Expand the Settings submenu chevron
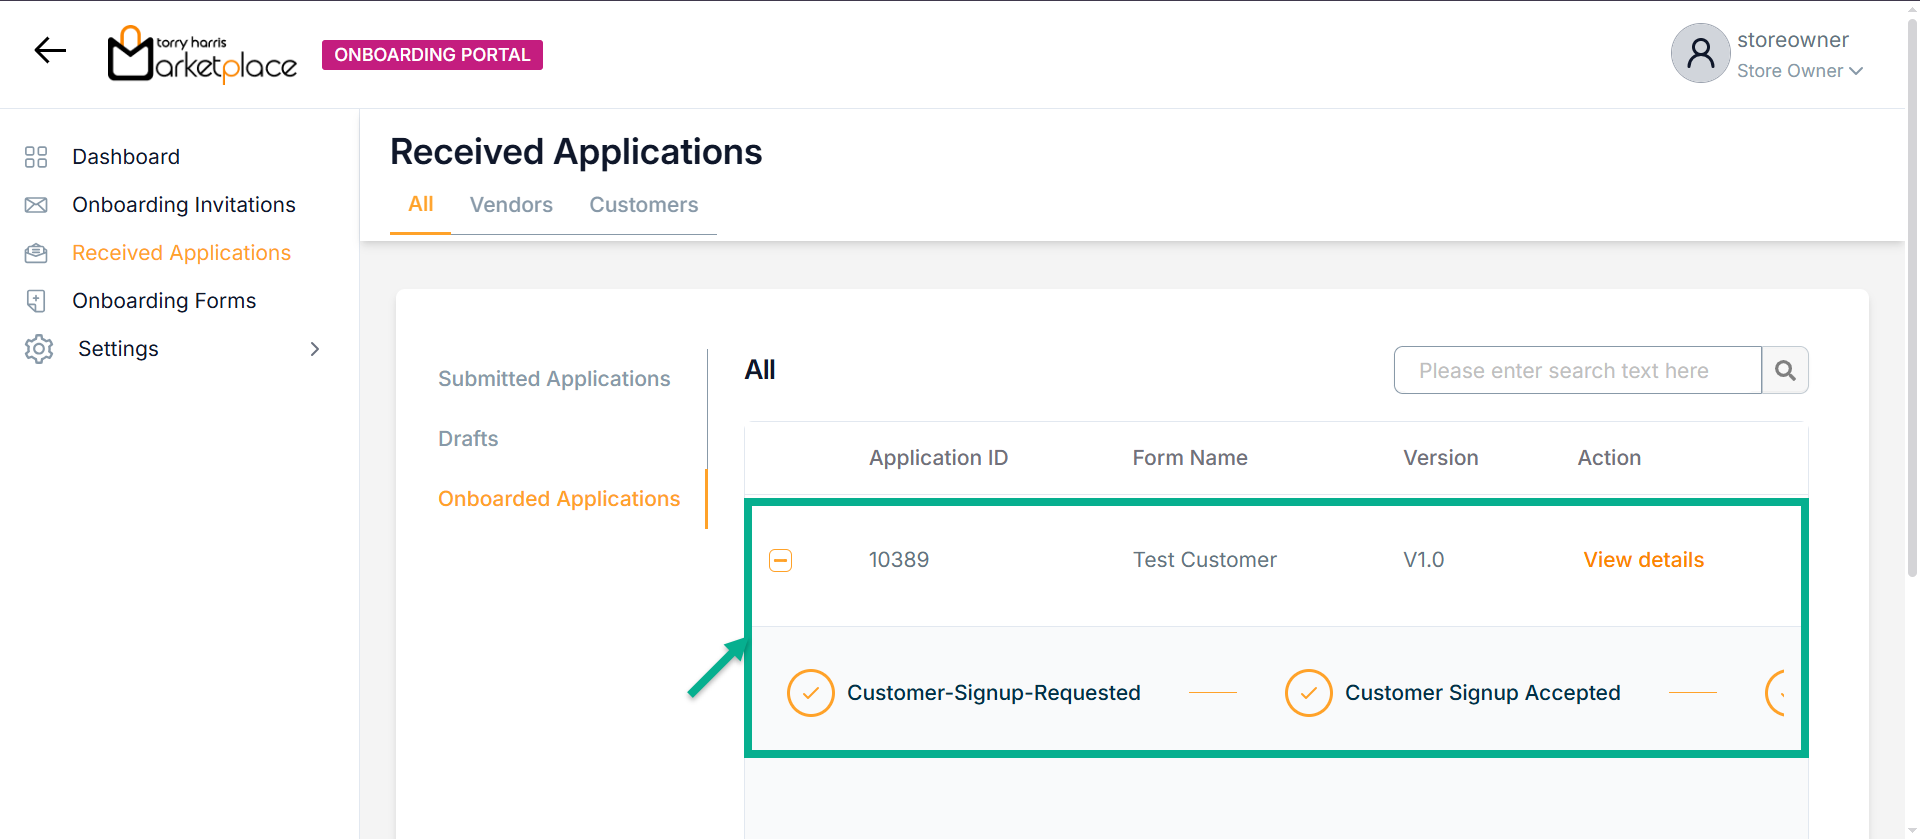 point(315,349)
